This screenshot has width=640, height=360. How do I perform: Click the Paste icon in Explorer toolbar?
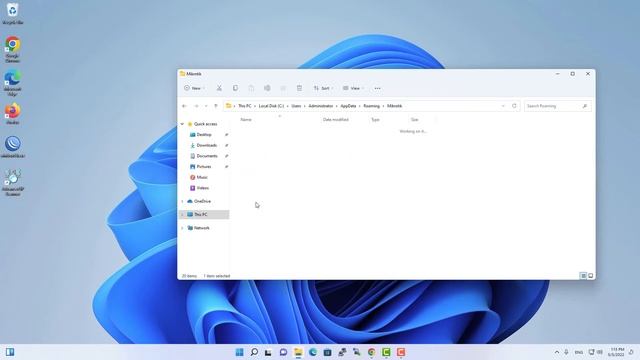(x=251, y=88)
